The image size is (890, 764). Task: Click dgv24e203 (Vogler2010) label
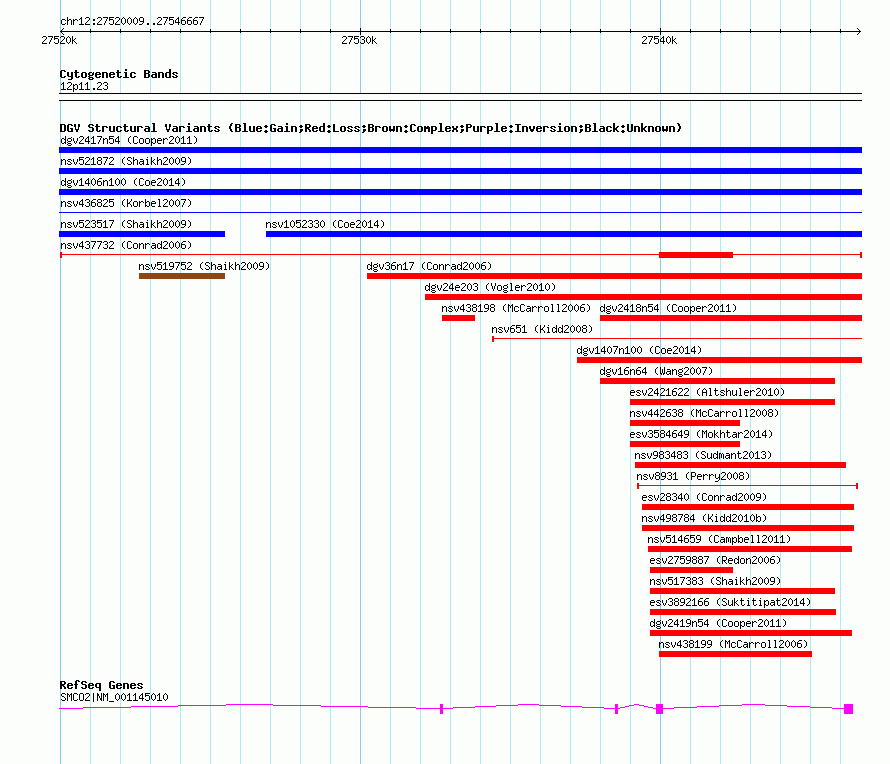coord(490,287)
